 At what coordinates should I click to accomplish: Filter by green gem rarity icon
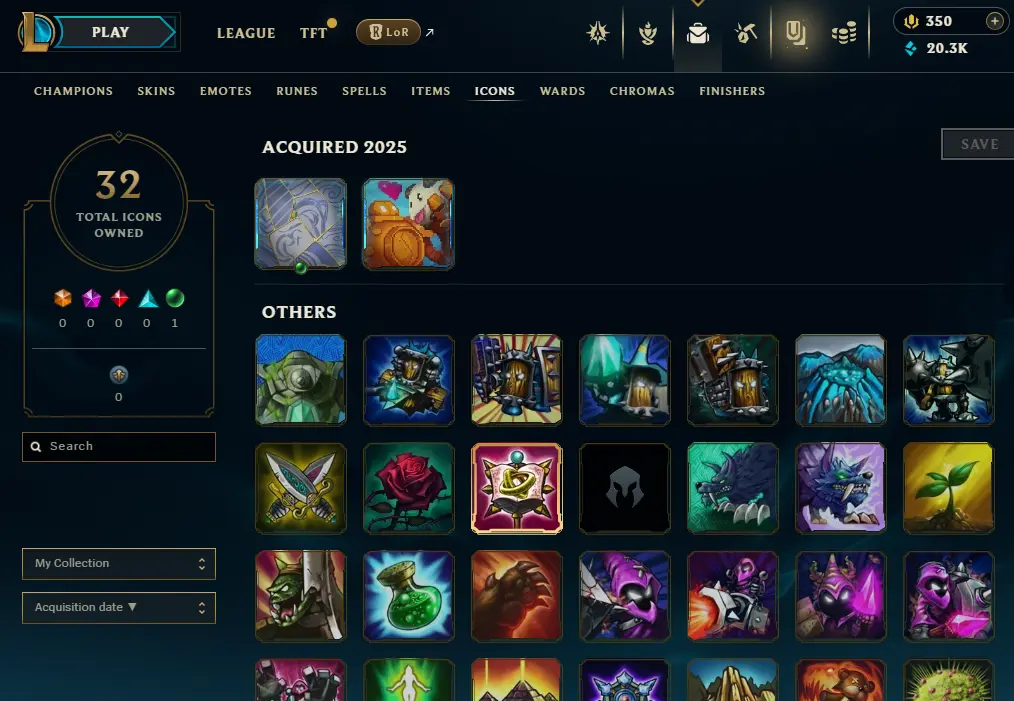pos(175,298)
